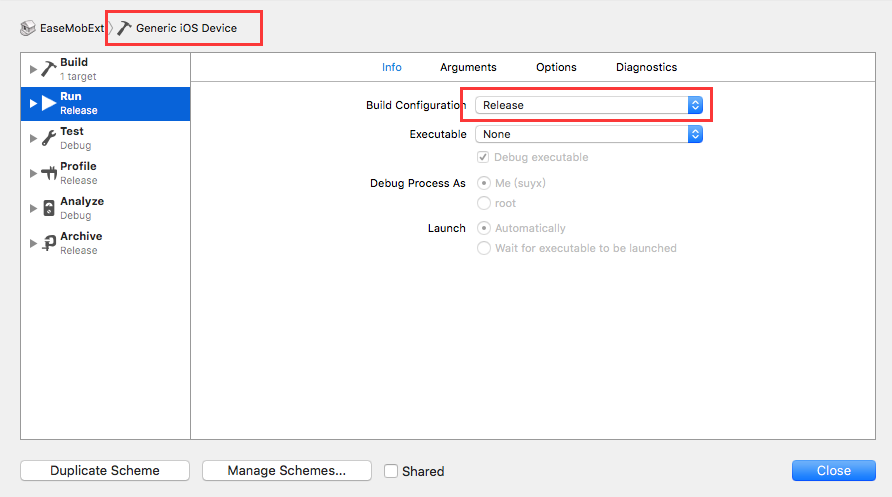Toggle the Shared checkbox

[x=391, y=471]
